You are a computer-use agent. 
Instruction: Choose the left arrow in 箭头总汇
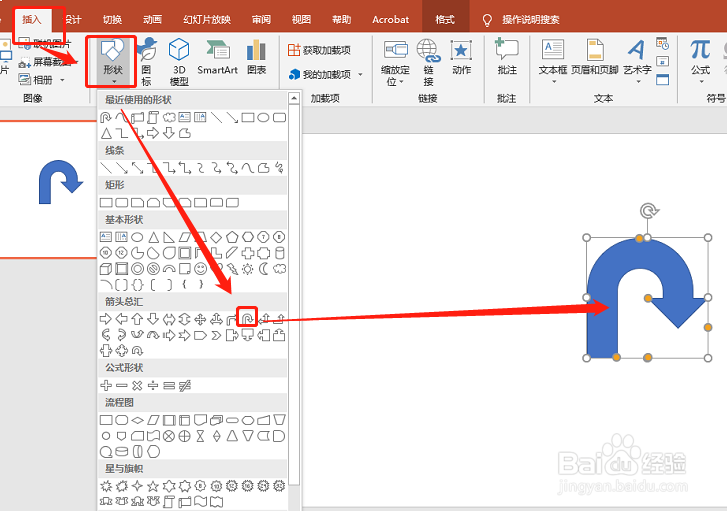[121, 319]
